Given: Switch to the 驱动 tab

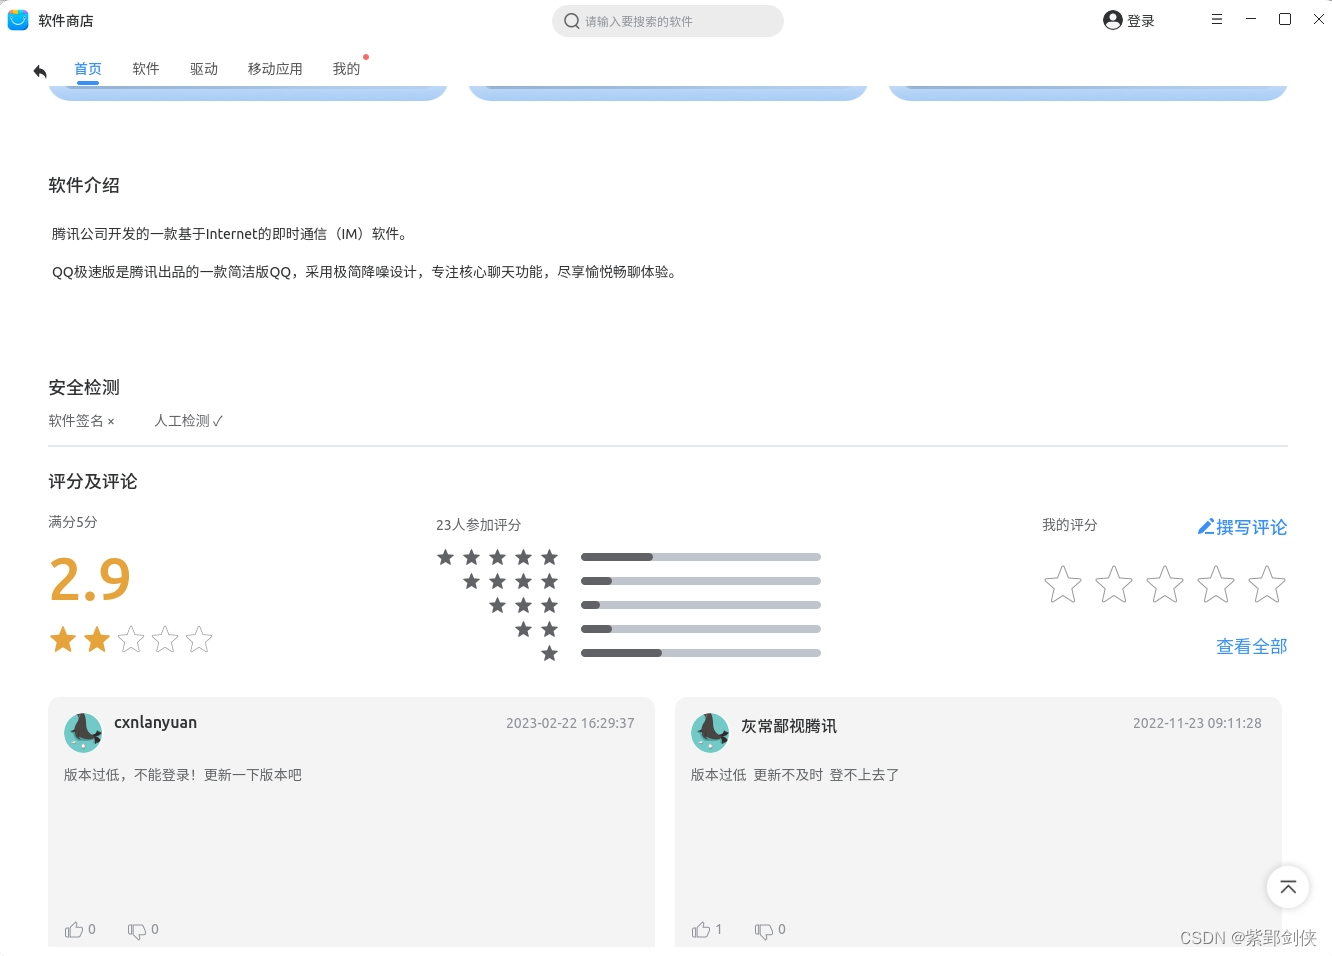Looking at the screenshot, I should tap(204, 69).
